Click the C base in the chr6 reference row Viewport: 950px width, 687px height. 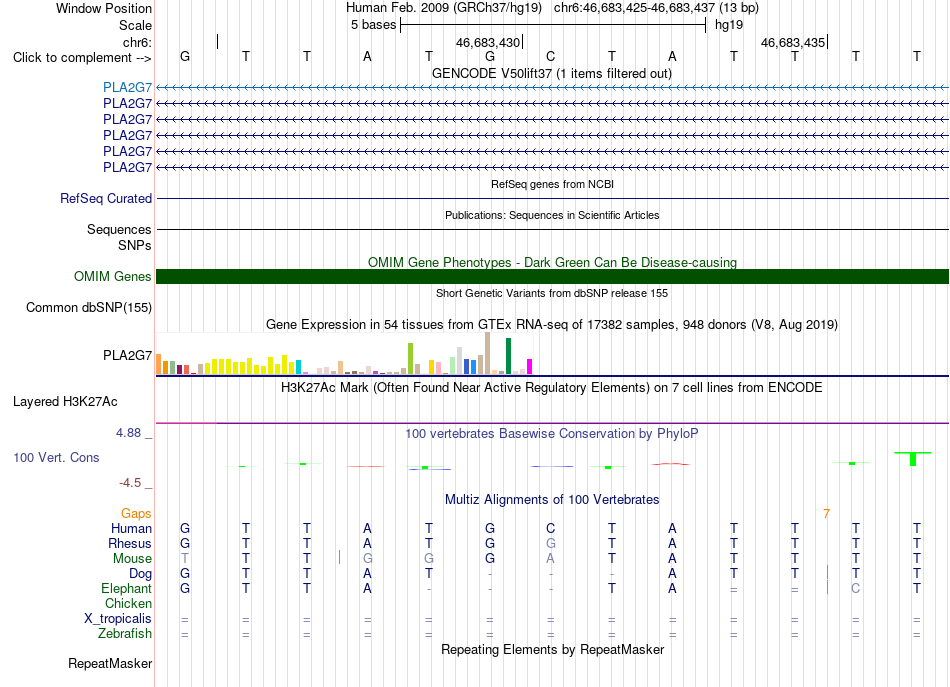point(550,57)
